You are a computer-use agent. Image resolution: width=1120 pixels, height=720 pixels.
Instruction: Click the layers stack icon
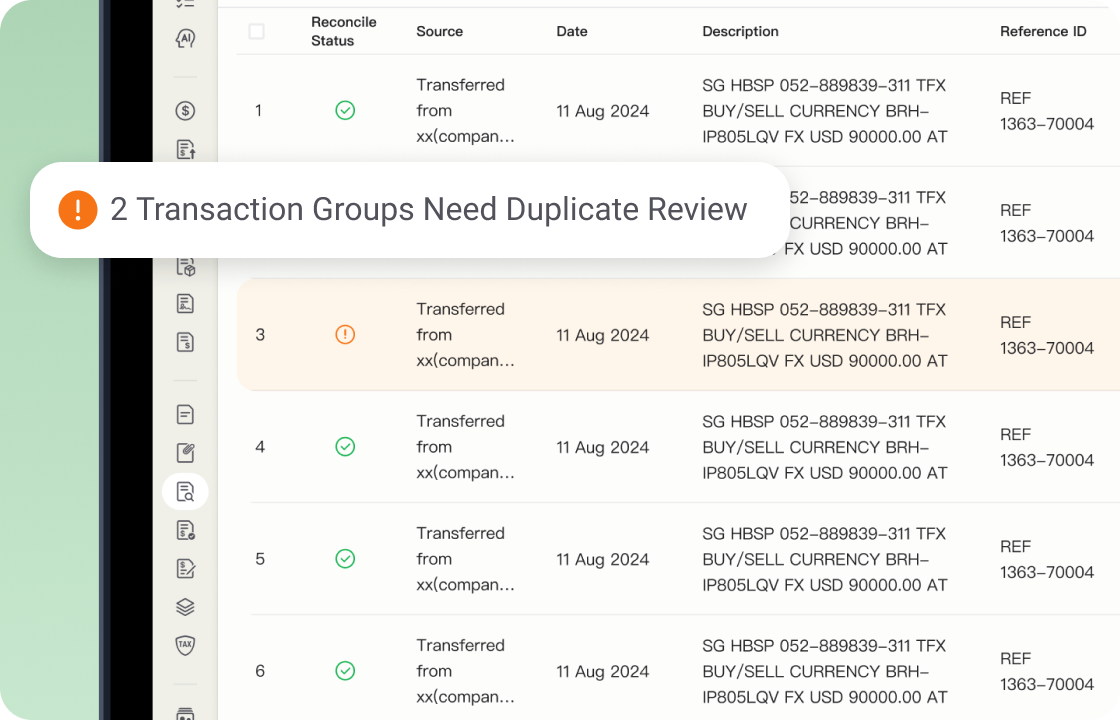pyautogui.click(x=185, y=606)
